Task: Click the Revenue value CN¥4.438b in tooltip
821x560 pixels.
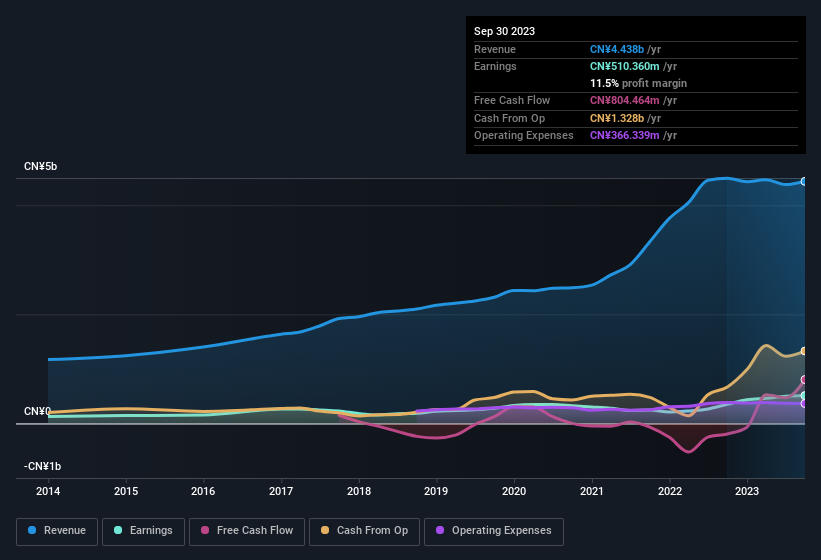Action: 617,49
